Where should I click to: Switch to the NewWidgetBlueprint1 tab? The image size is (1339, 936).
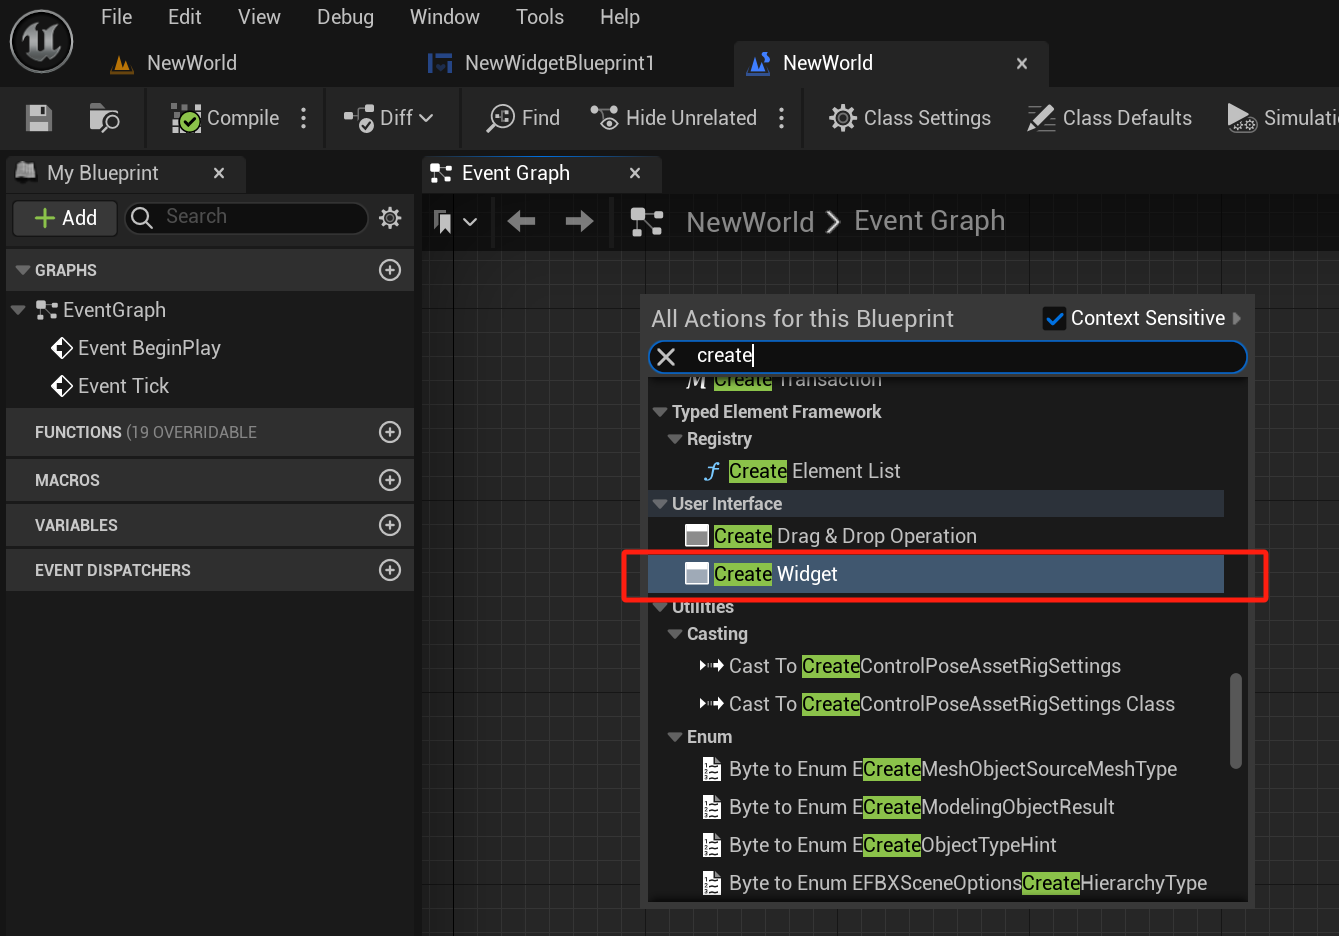click(x=541, y=63)
